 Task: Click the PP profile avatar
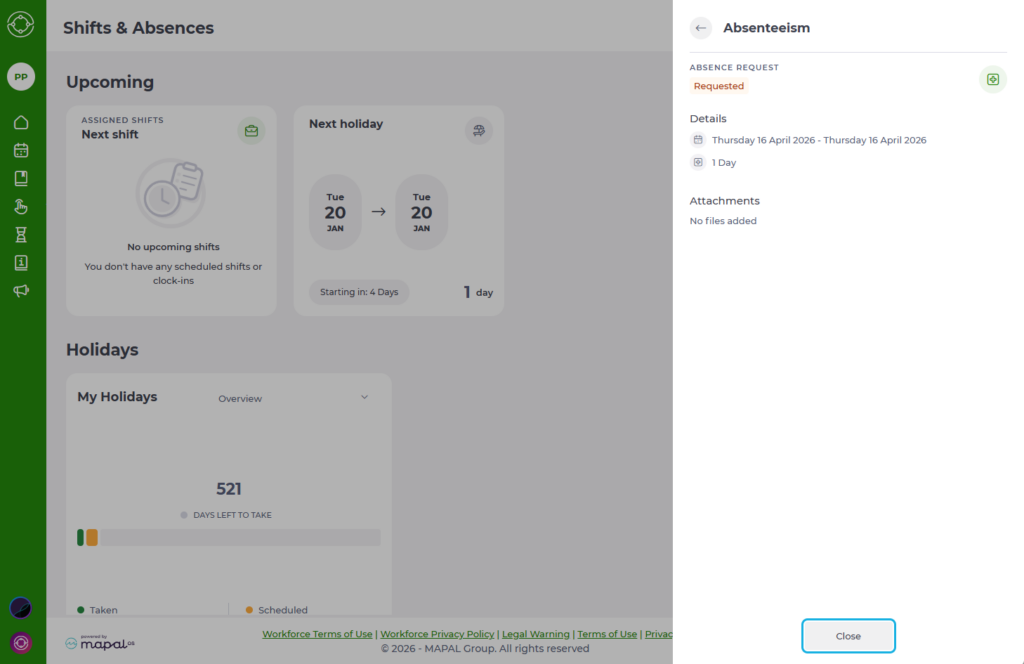(21, 77)
